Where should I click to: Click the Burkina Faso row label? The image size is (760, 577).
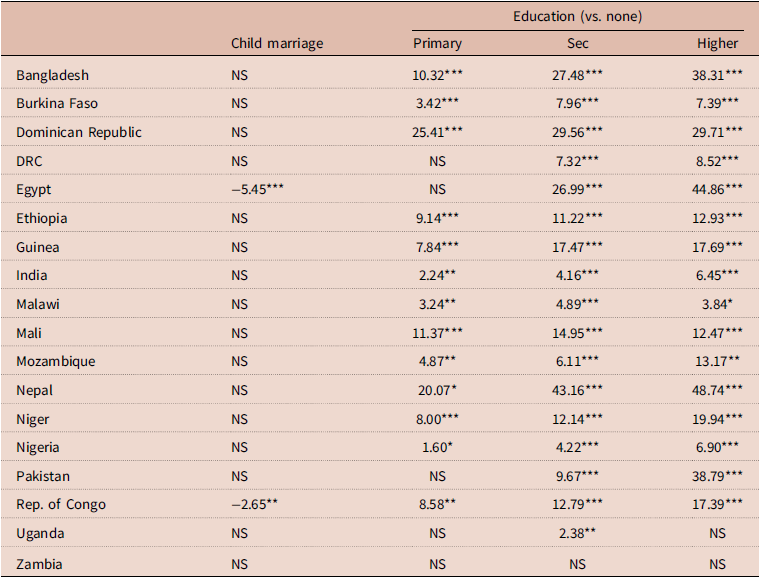57,104
